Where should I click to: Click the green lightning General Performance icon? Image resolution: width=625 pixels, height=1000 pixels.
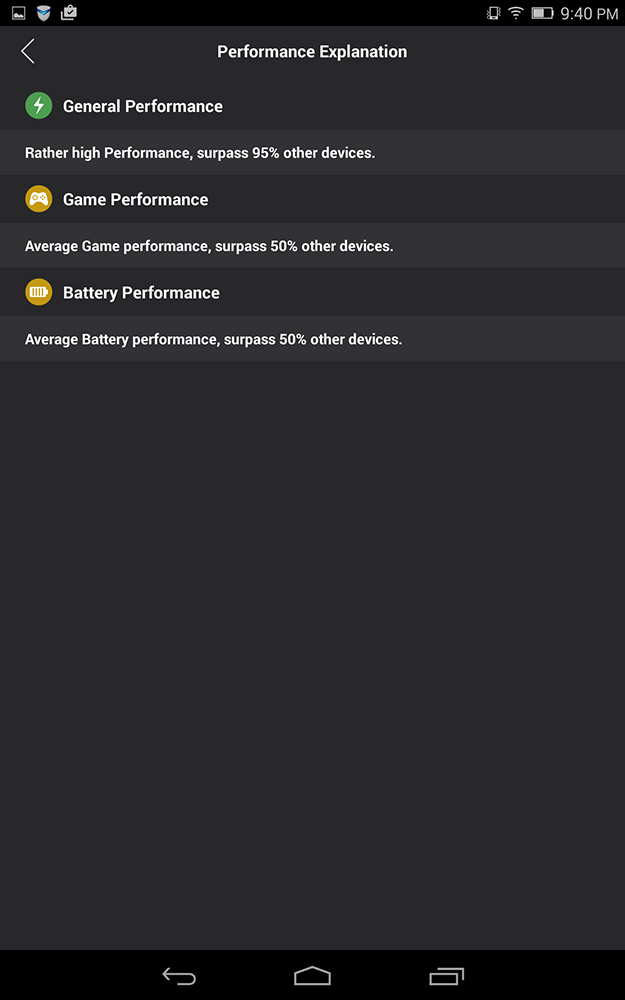pyautogui.click(x=38, y=106)
